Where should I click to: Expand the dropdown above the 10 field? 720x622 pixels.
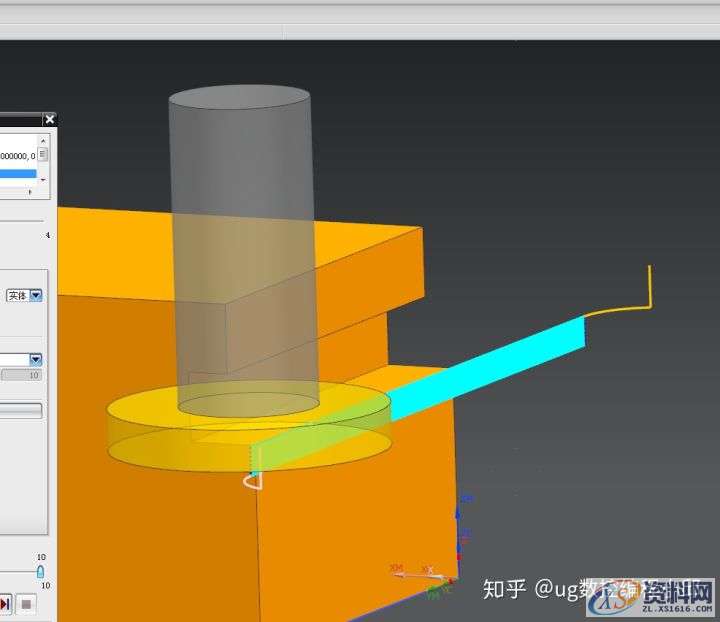click(36, 359)
